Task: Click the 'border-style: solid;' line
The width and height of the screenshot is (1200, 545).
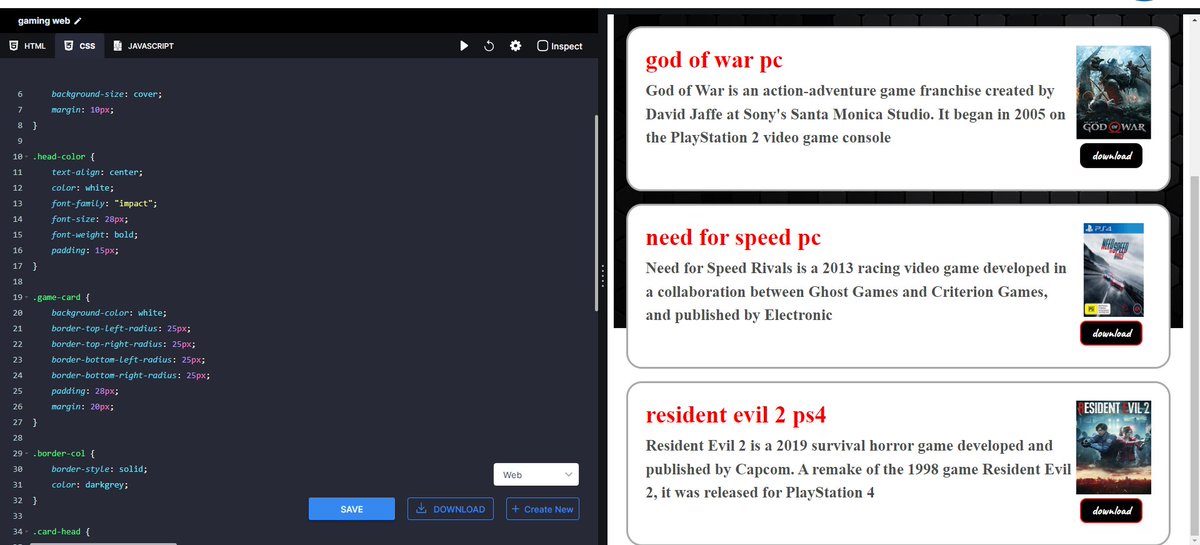Action: point(97,468)
